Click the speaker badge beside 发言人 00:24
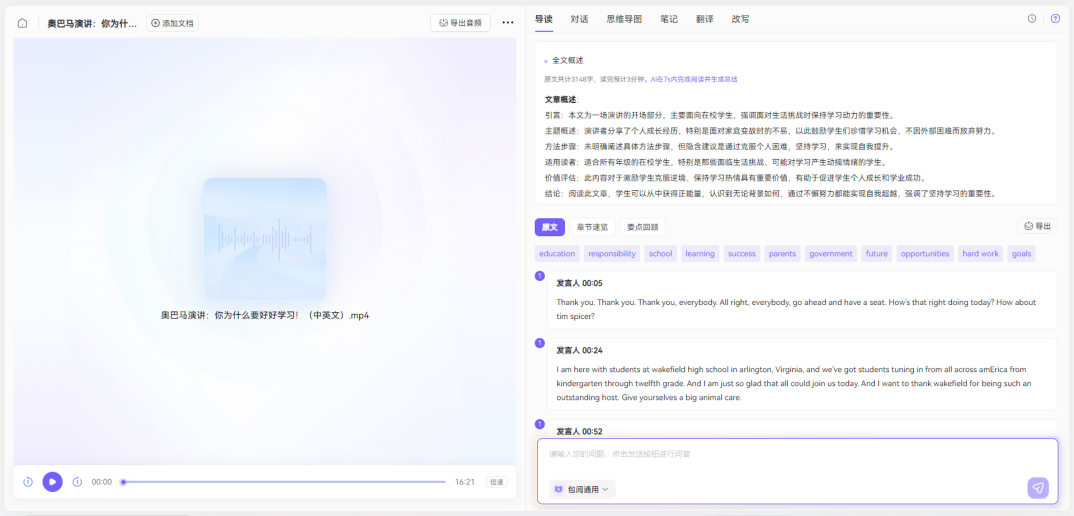This screenshot has width=1074, height=516. (540, 343)
